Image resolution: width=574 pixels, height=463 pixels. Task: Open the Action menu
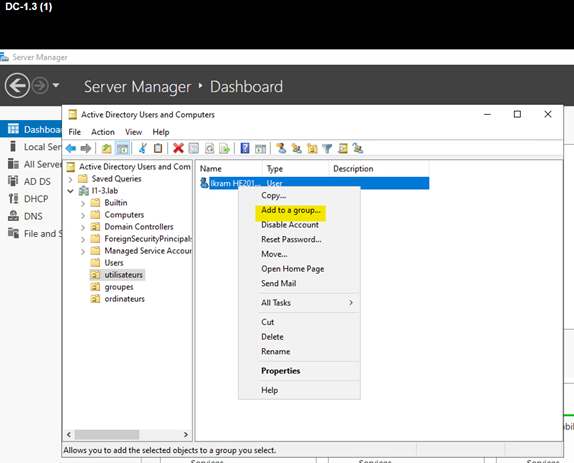click(x=103, y=132)
